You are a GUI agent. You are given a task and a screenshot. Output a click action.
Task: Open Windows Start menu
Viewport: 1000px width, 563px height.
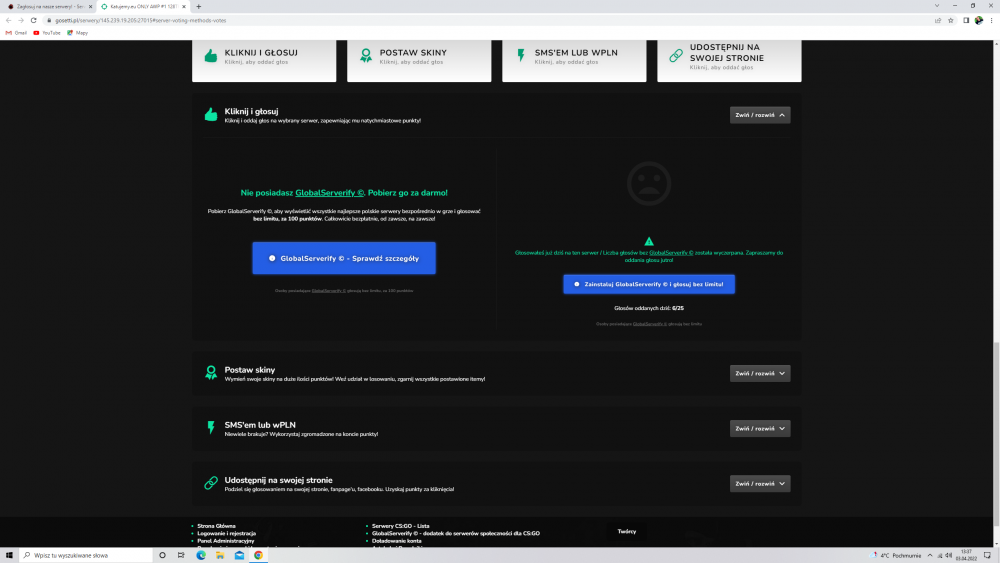[9, 555]
